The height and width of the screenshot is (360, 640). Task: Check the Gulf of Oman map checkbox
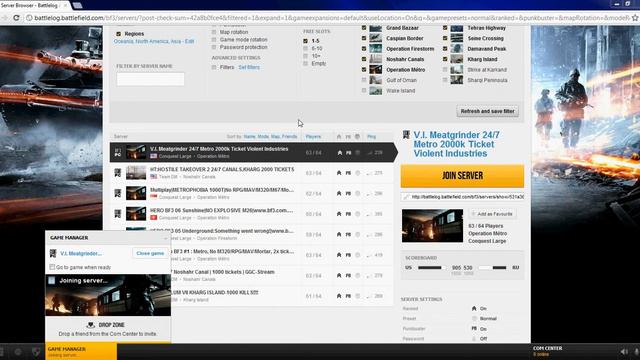tap(364, 80)
